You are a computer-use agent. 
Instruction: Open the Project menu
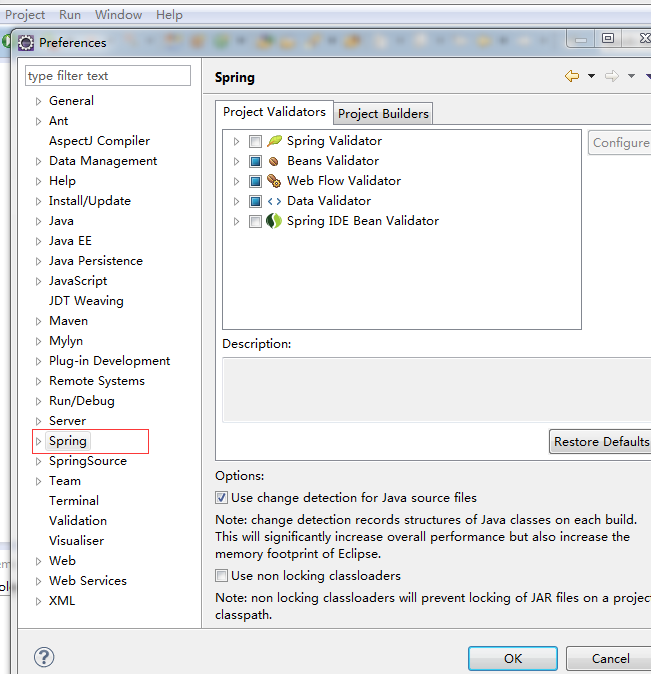25,15
